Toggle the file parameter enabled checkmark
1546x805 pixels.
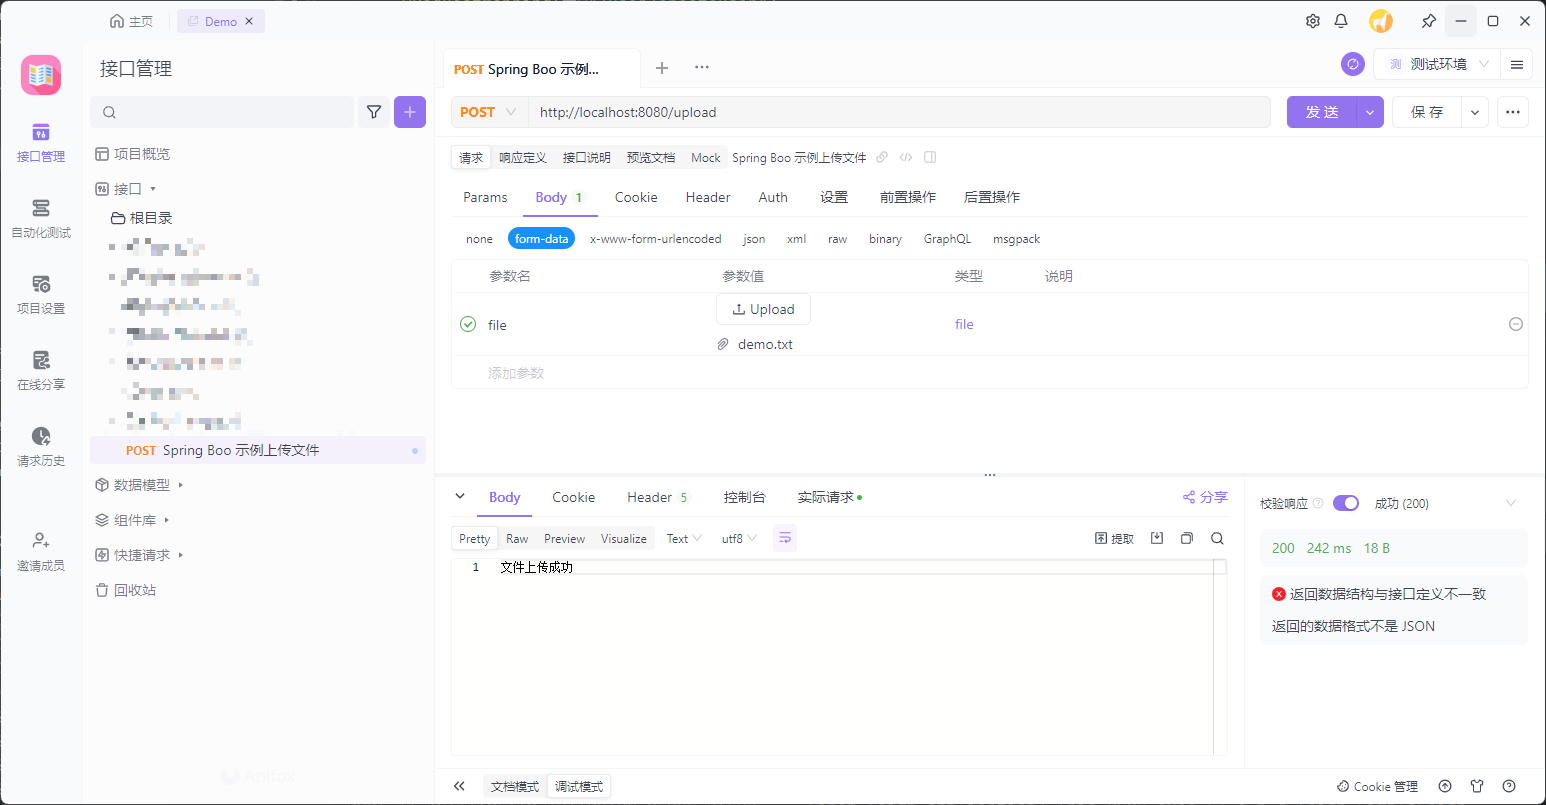pyautogui.click(x=468, y=324)
